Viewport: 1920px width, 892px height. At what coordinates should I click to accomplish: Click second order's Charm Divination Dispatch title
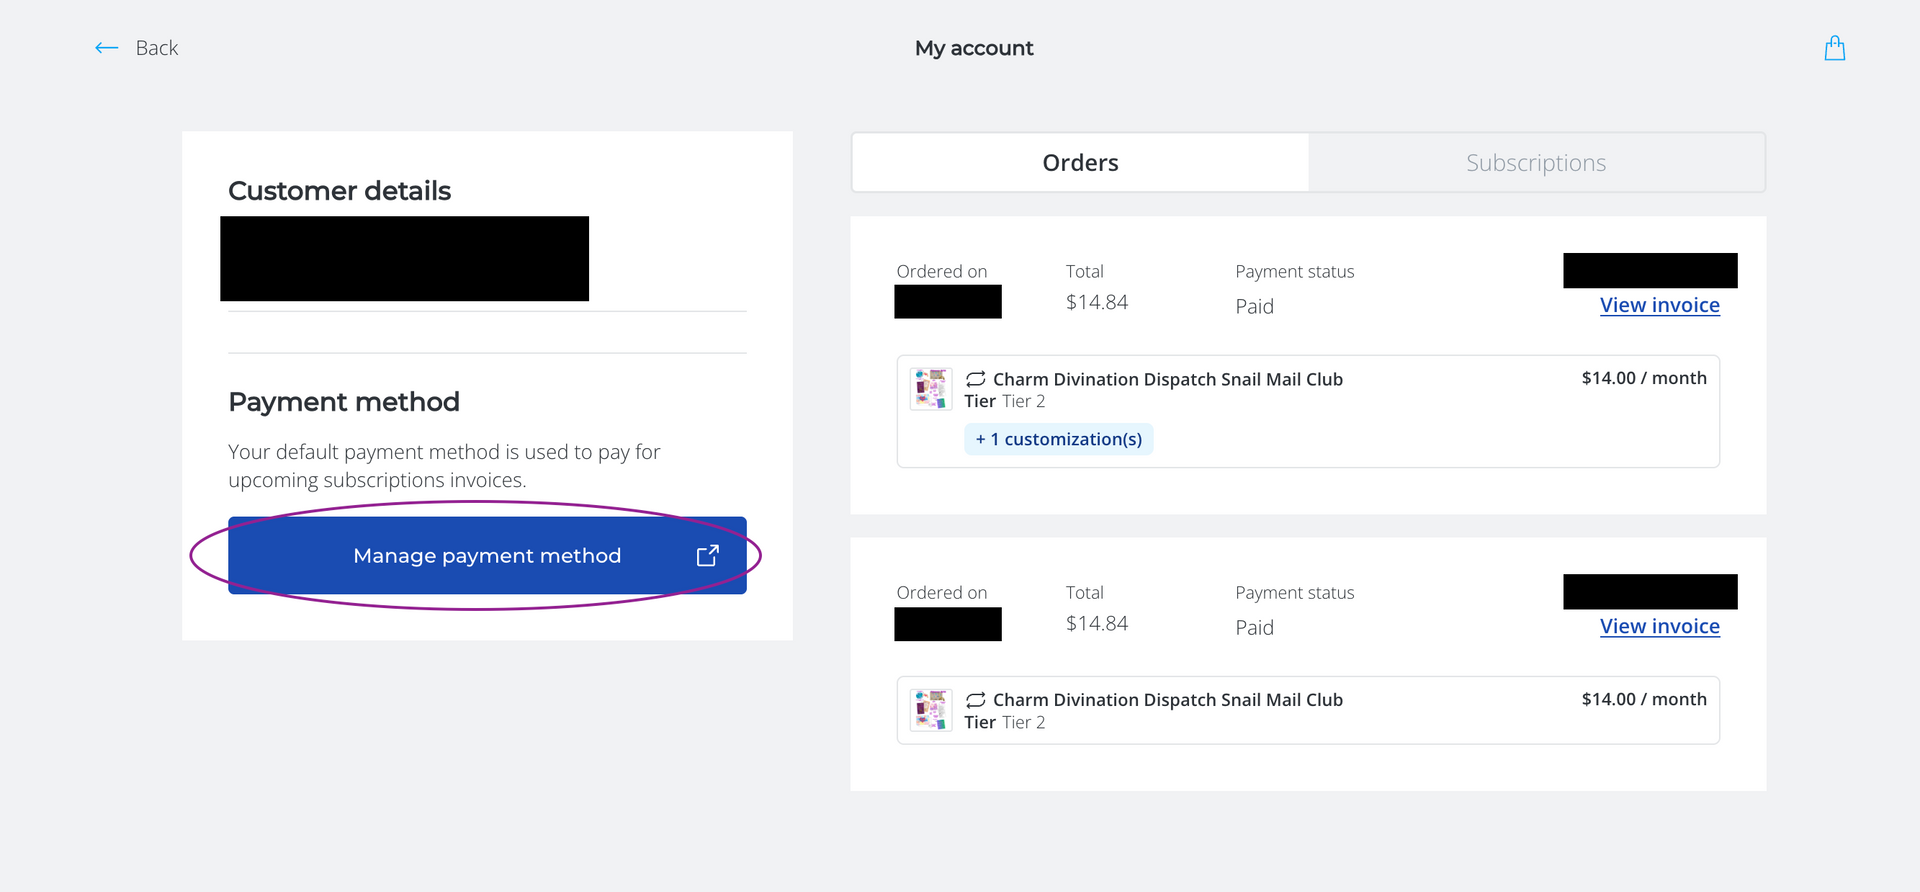point(1167,700)
